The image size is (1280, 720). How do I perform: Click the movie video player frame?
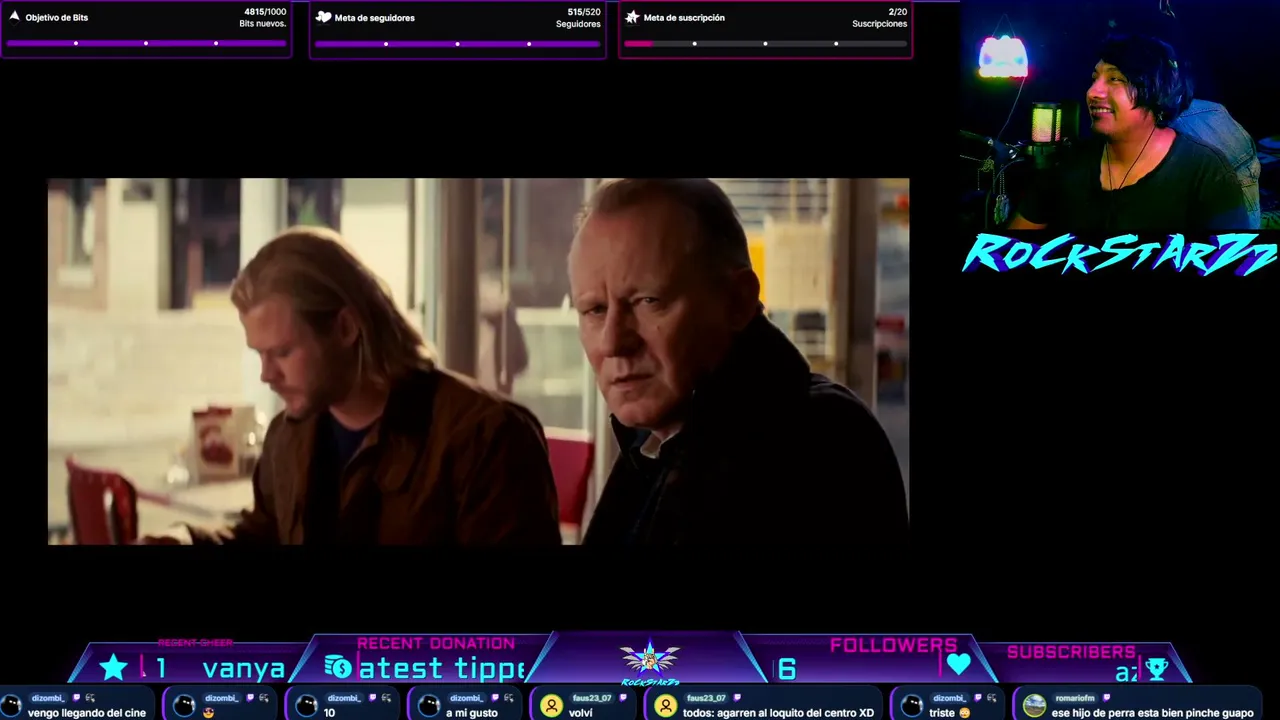click(x=478, y=361)
